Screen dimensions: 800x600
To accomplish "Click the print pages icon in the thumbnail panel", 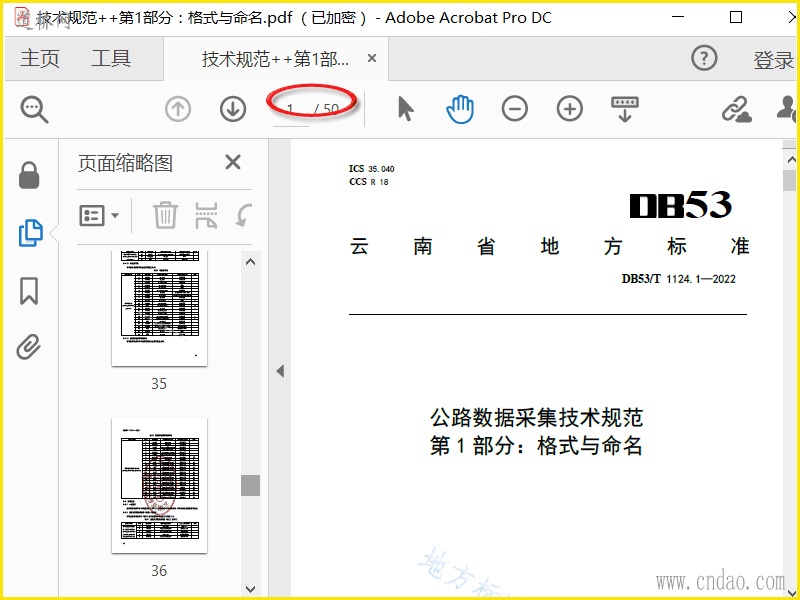I will point(206,215).
